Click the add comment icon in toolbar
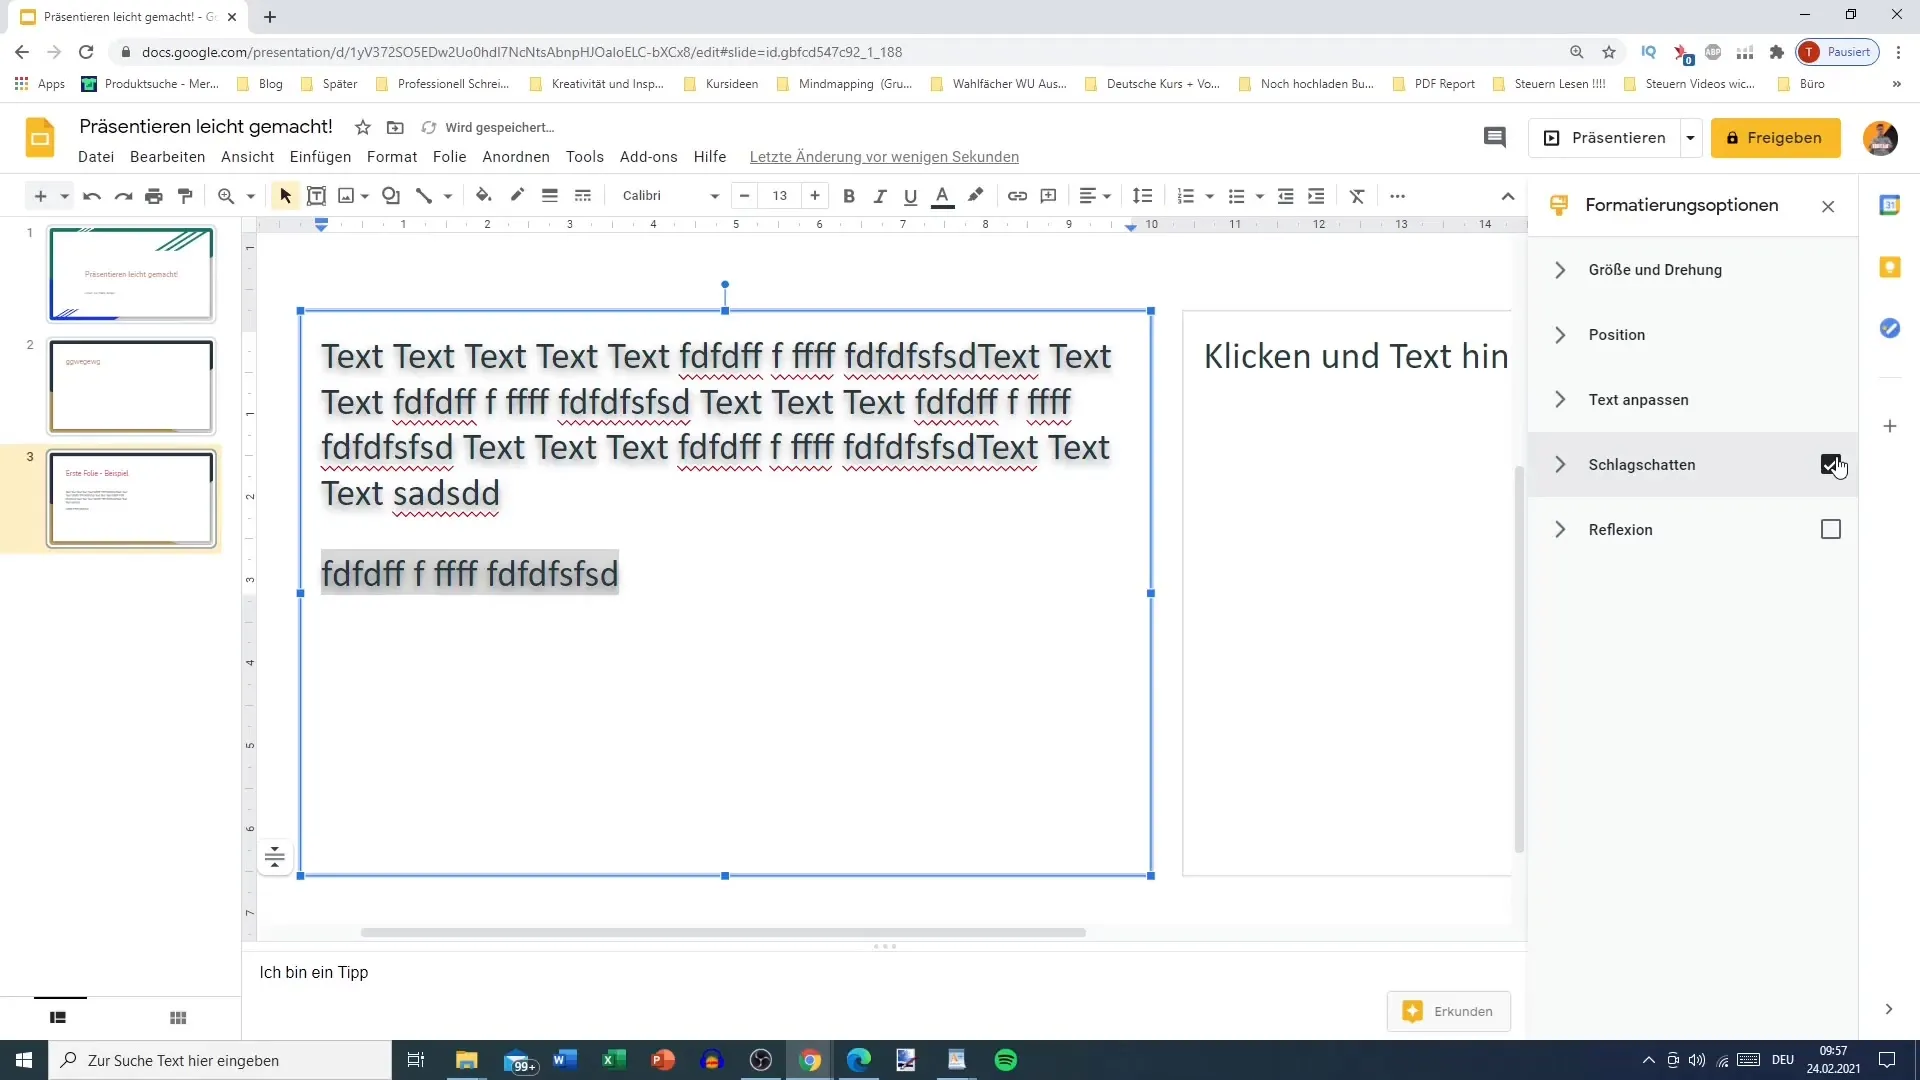Viewport: 1920px width, 1080px height. point(1048,196)
